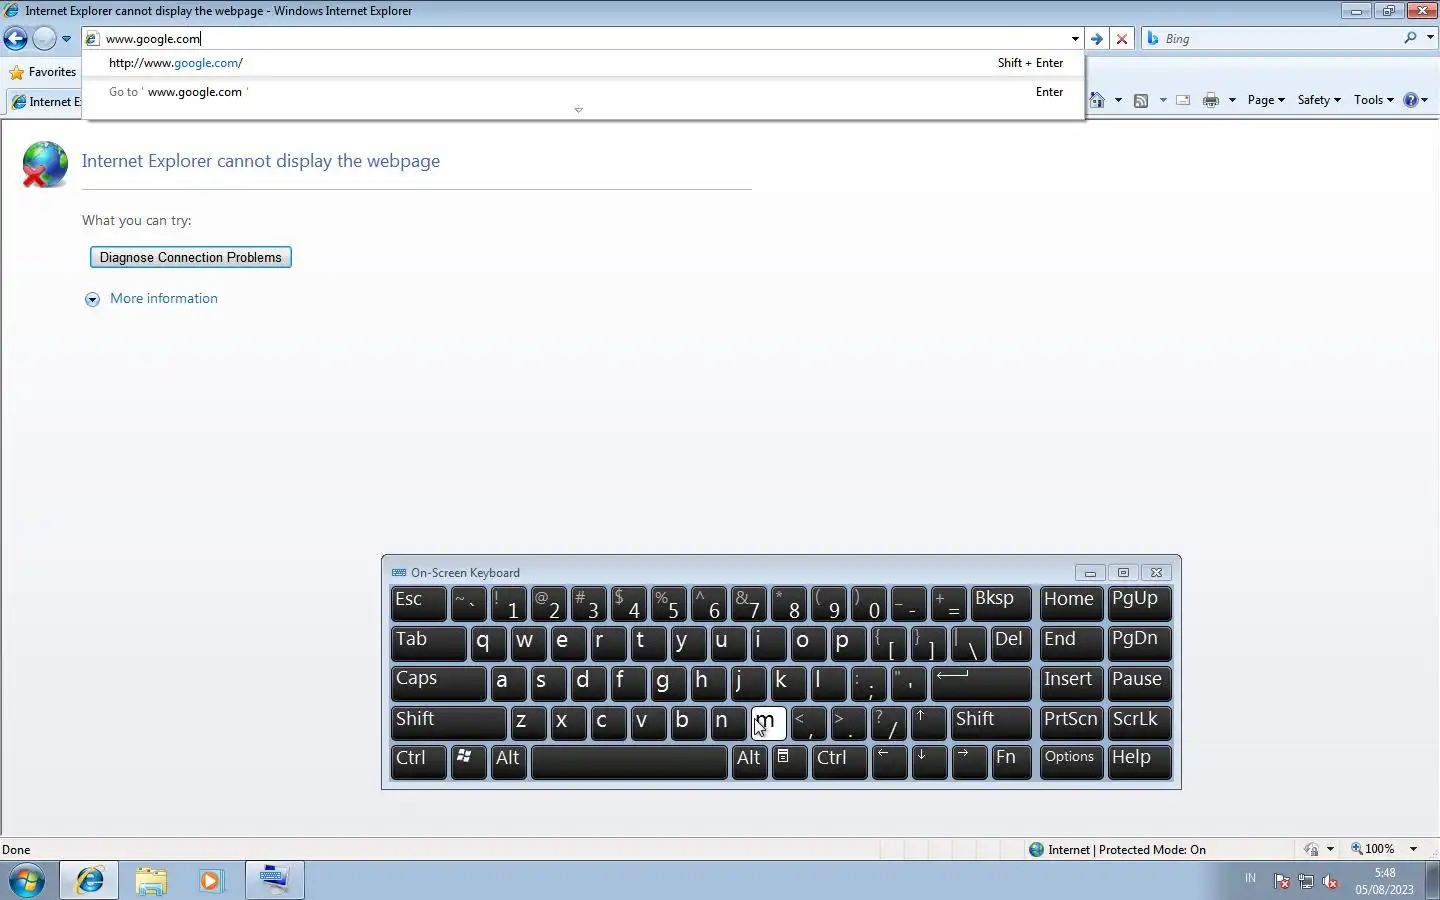Open the Home button dropdown arrow
The height and width of the screenshot is (900, 1440).
pos(1118,100)
